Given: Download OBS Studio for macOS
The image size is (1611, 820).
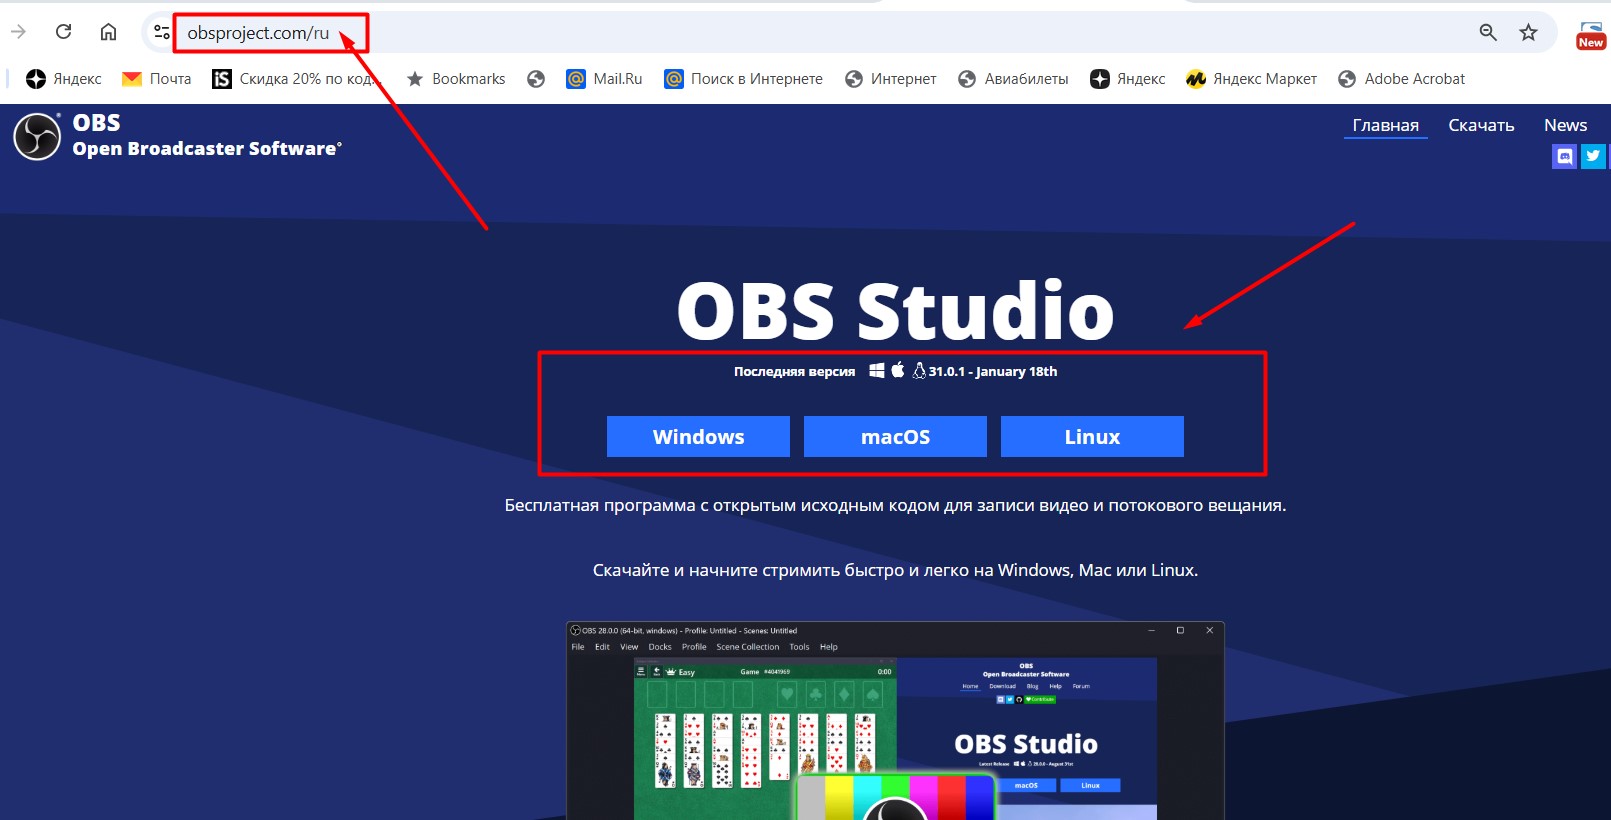Looking at the screenshot, I should (x=895, y=437).
